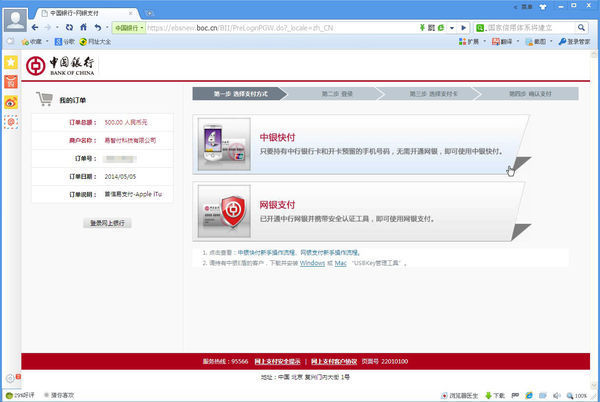600x402 pixels.
Task: Click the order amount 500.00 人民币元
Action: [x=126, y=122]
